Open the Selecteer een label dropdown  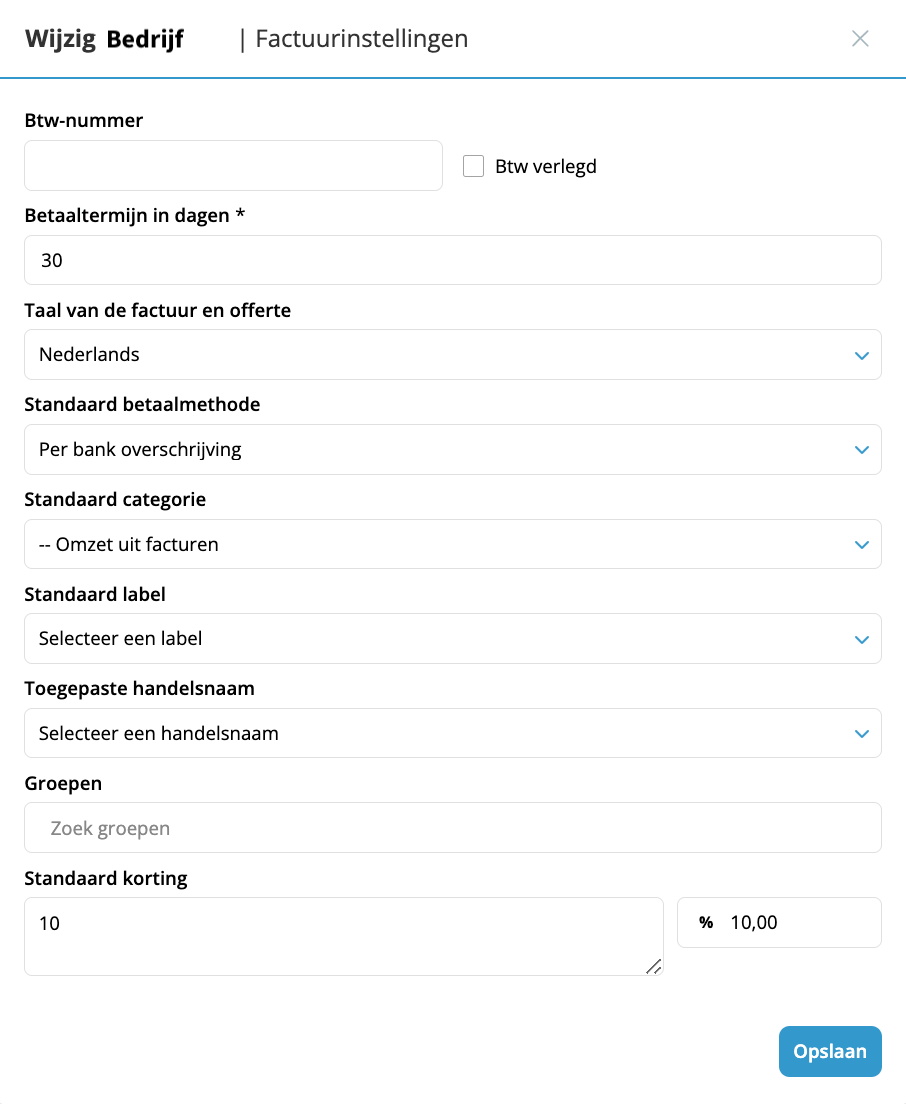pyautogui.click(x=453, y=639)
